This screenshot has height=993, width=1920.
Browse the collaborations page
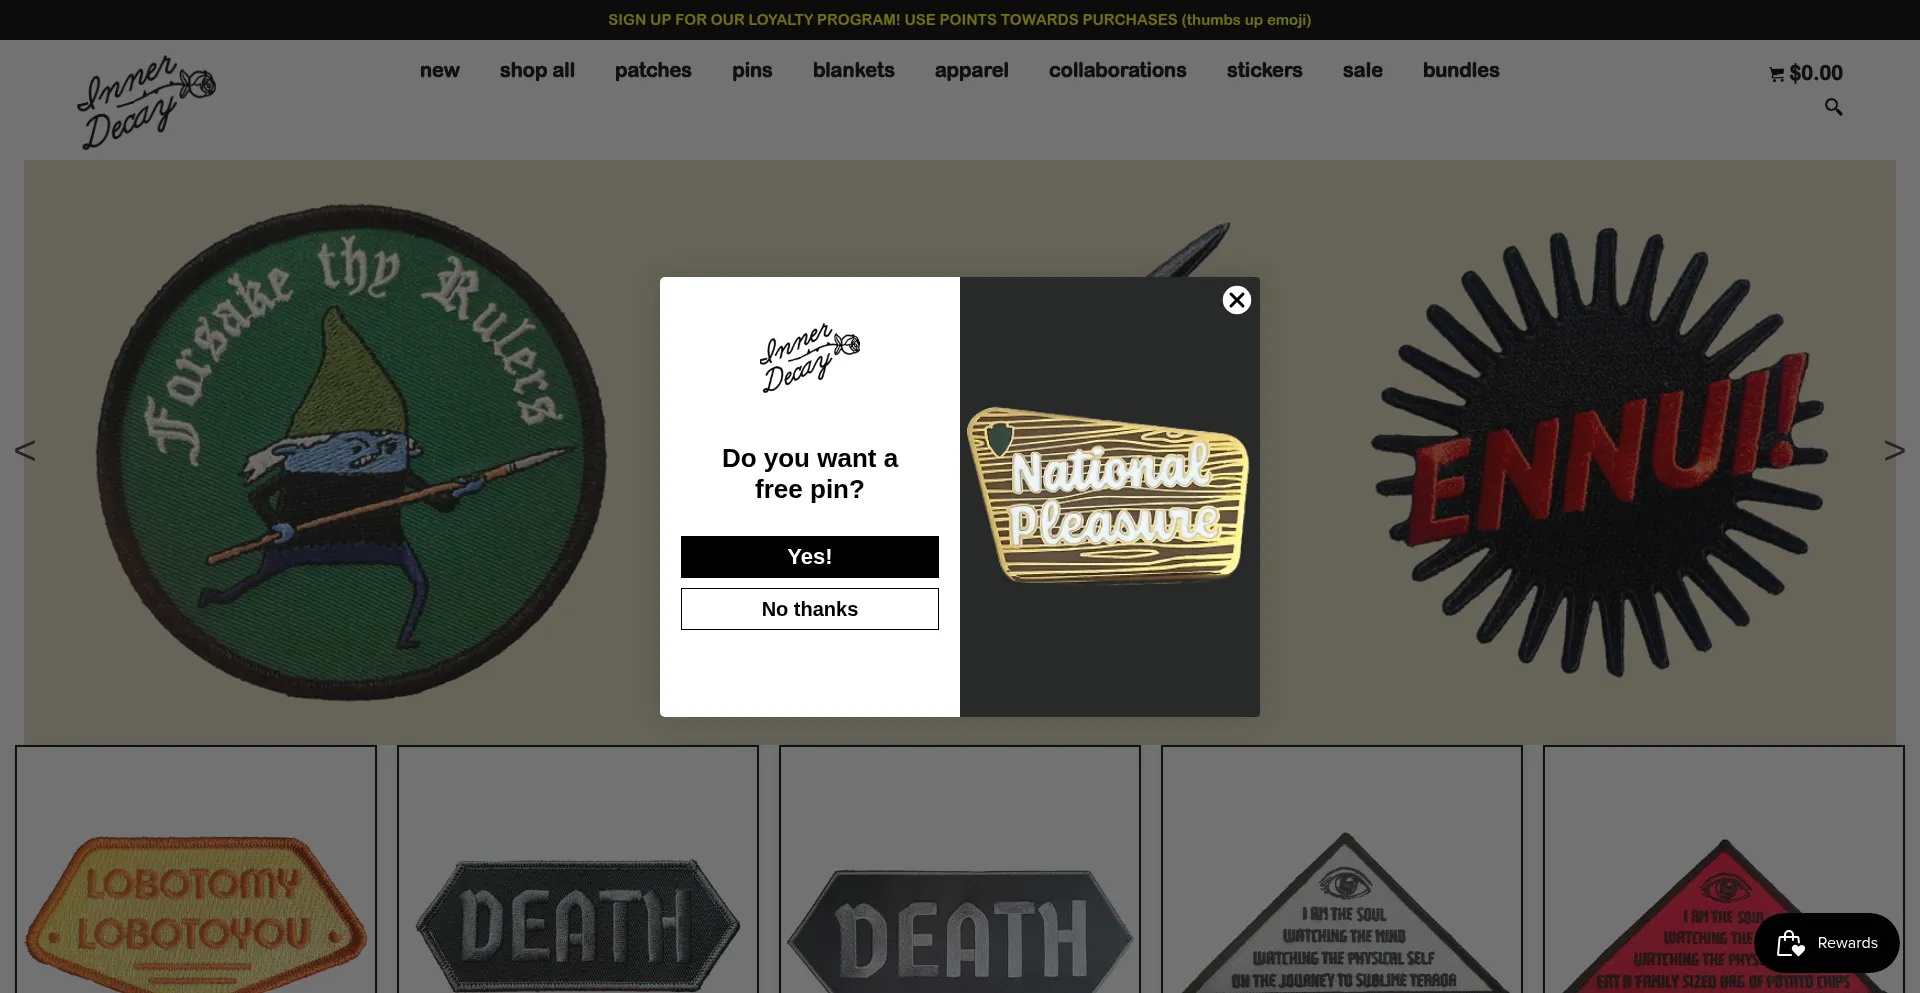[1117, 70]
